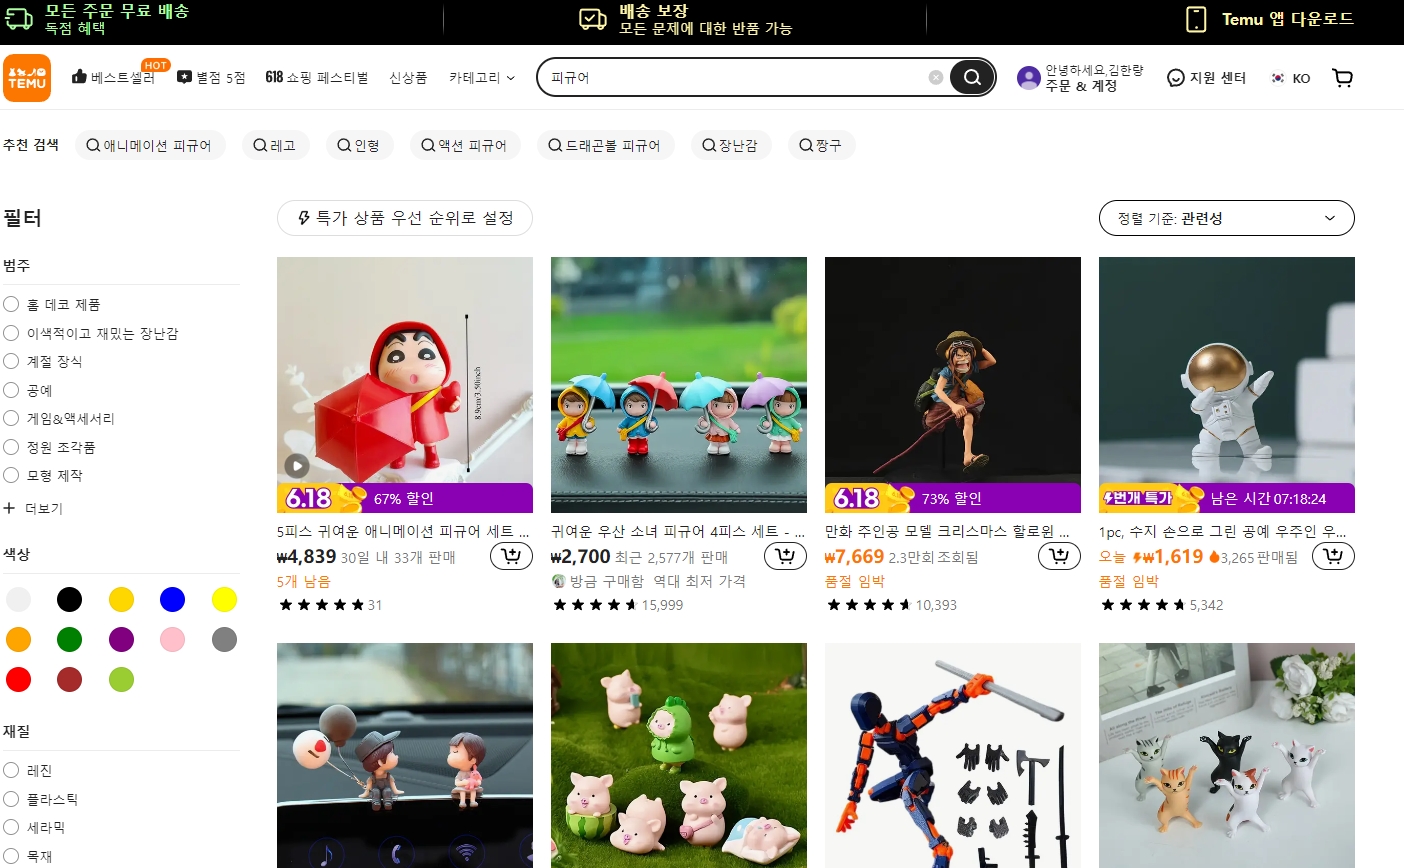The image size is (1404, 868).
Task: Add the ₩2,700 umbrella girls set to cart
Action: (x=785, y=557)
